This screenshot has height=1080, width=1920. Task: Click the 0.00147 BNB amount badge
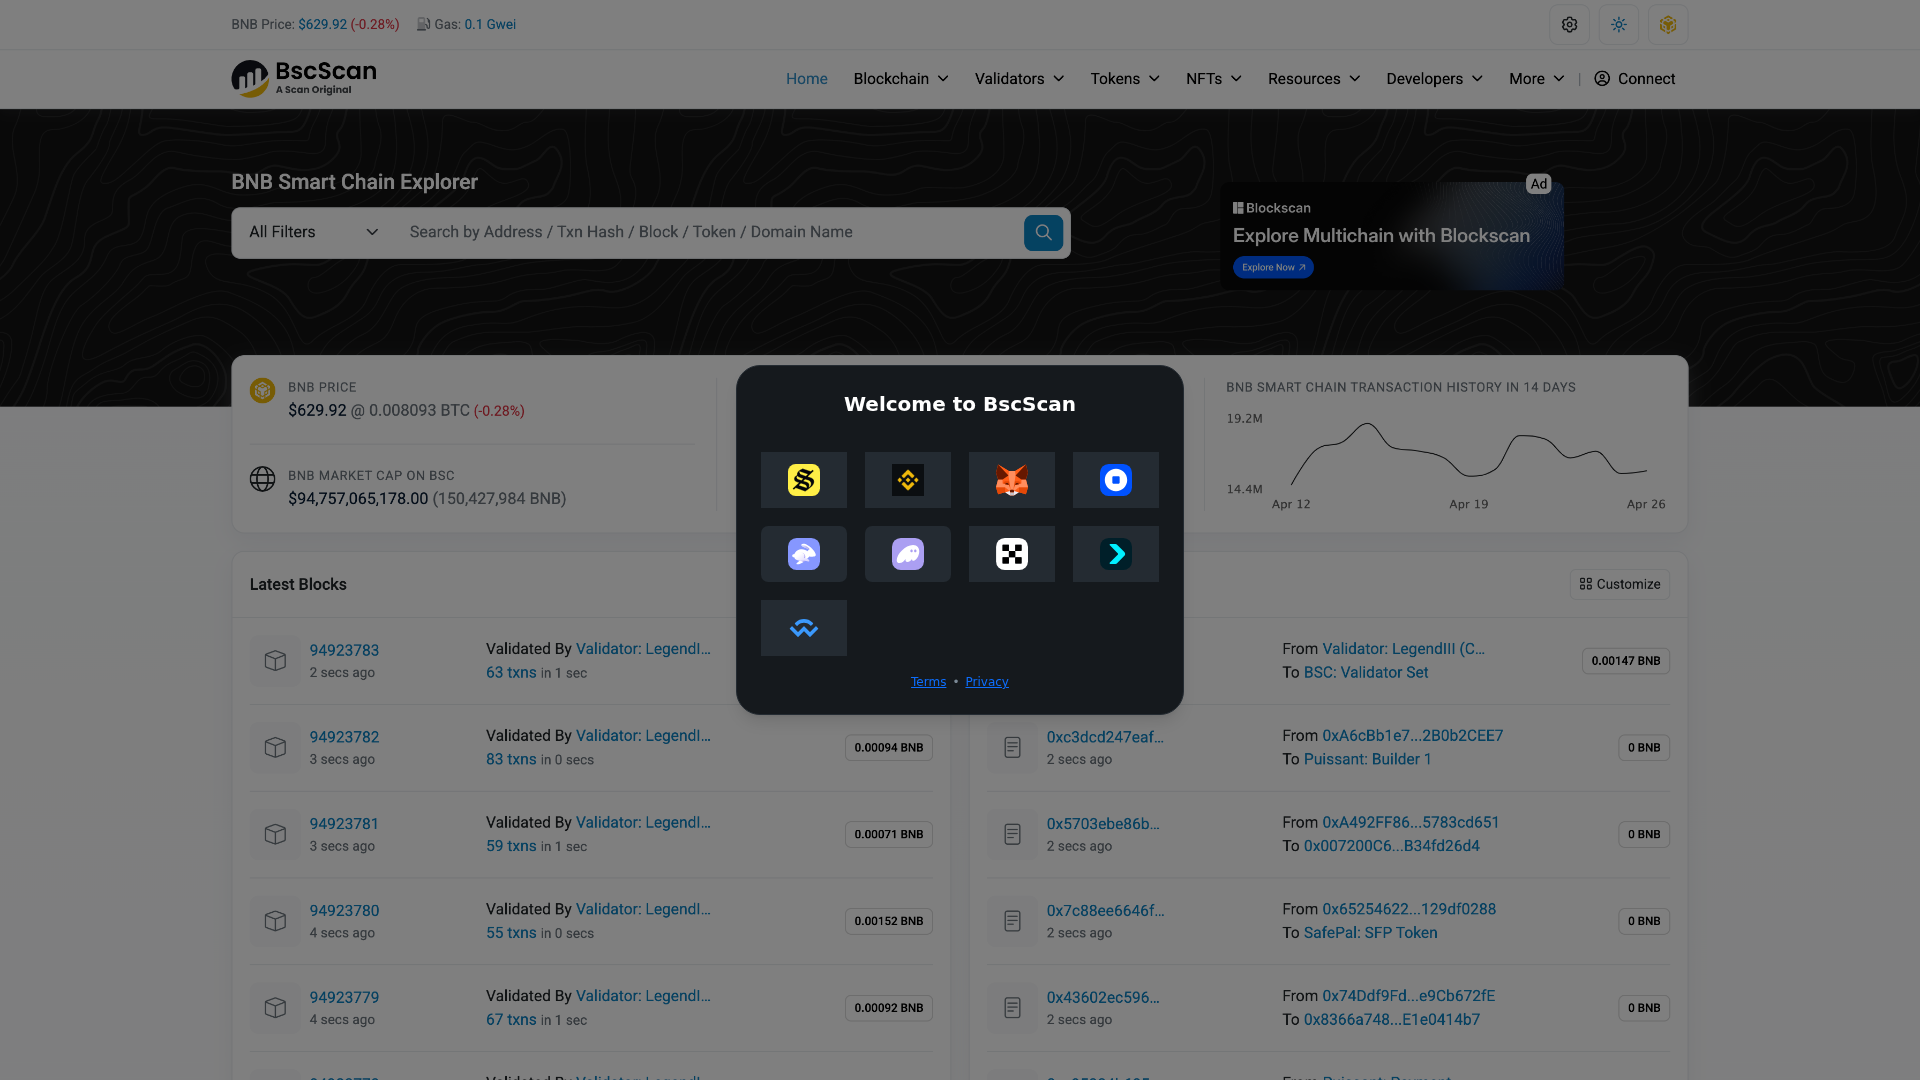[1625, 661]
